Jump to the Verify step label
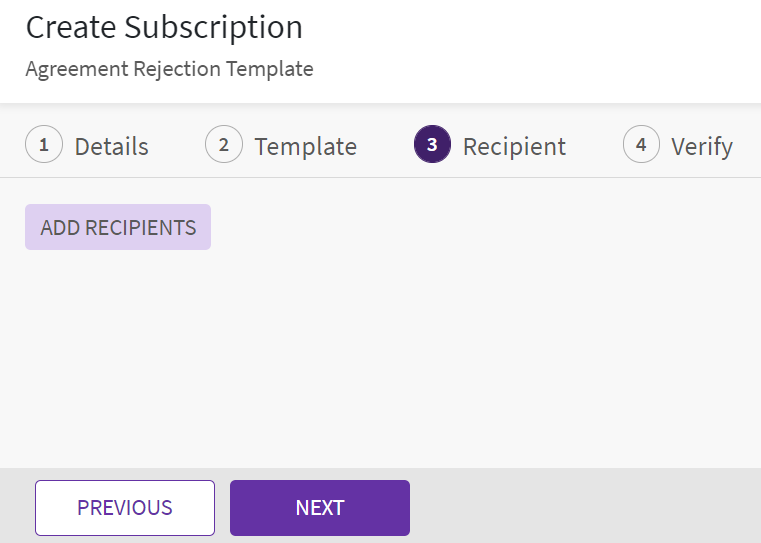The image size is (761, 543). (x=701, y=147)
